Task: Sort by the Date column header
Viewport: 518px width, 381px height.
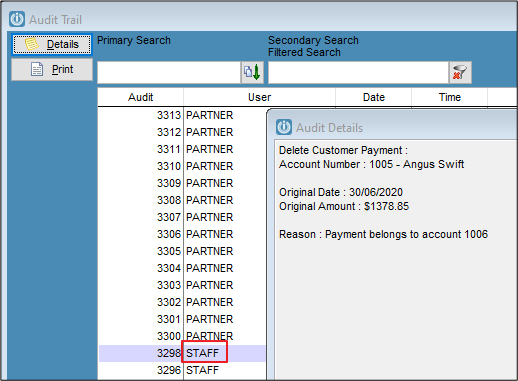Action: (x=374, y=97)
